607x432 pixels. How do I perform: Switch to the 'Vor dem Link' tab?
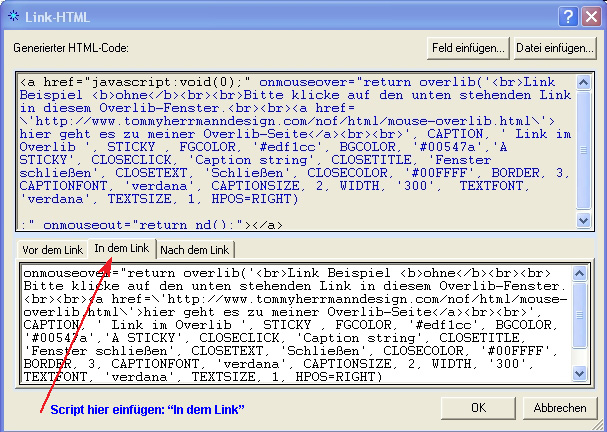coord(52,249)
